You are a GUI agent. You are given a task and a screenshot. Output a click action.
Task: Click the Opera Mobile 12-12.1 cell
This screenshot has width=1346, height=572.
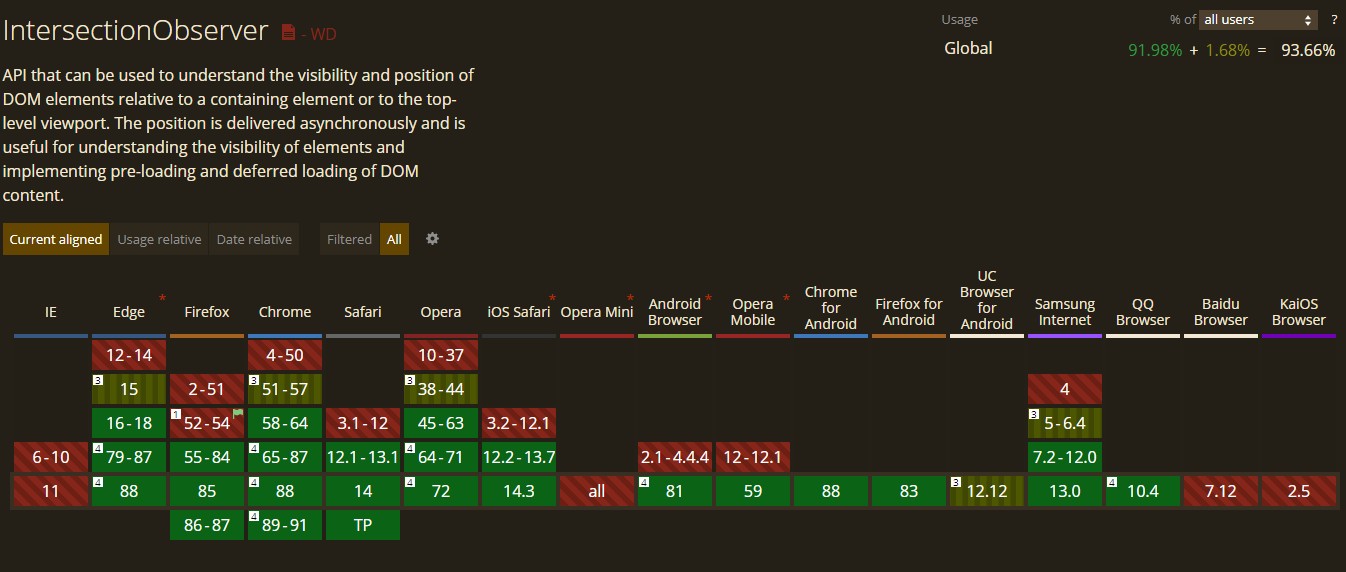point(753,457)
